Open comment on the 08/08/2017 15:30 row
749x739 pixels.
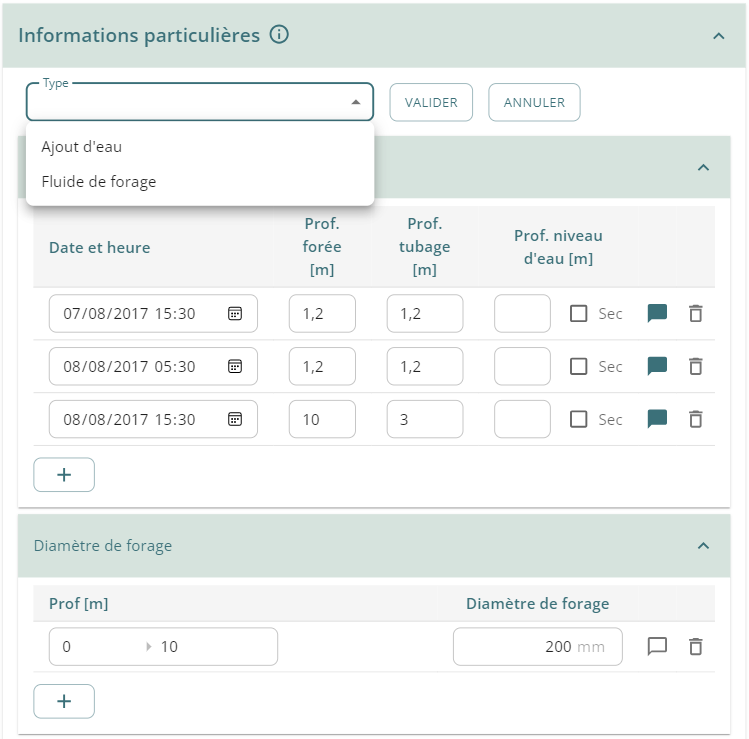click(x=657, y=420)
